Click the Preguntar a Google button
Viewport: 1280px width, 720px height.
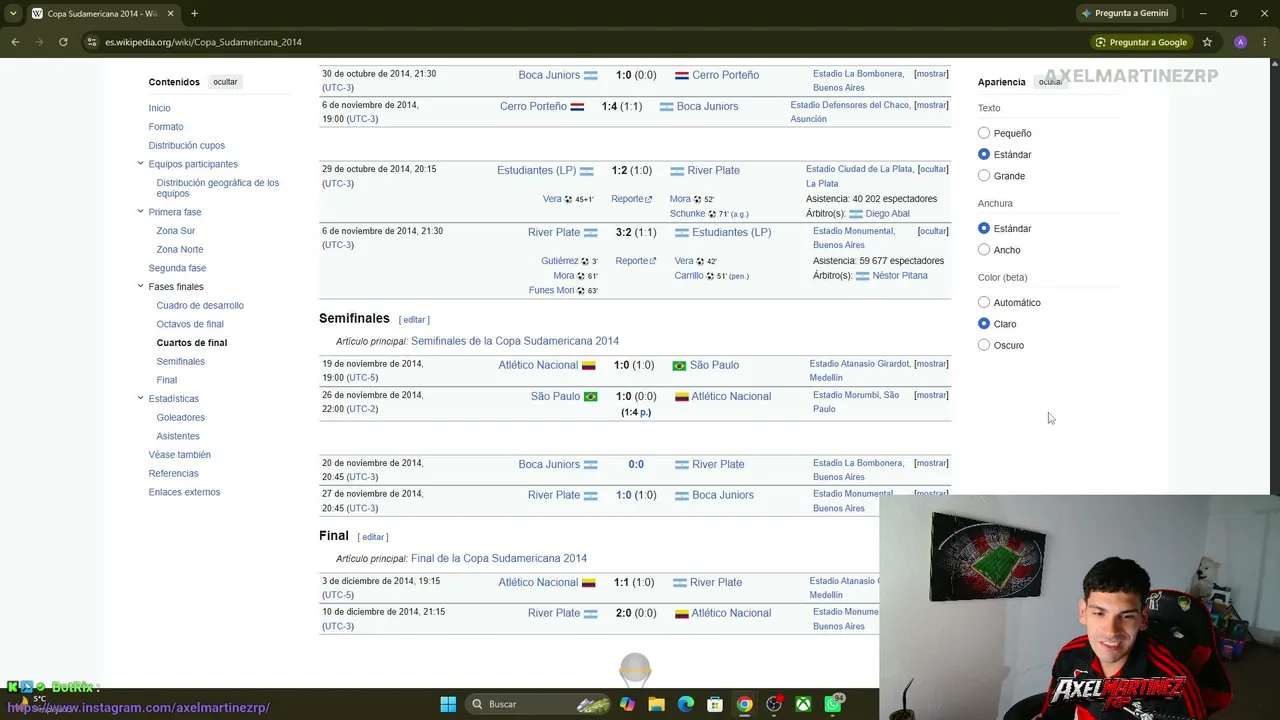1141,42
